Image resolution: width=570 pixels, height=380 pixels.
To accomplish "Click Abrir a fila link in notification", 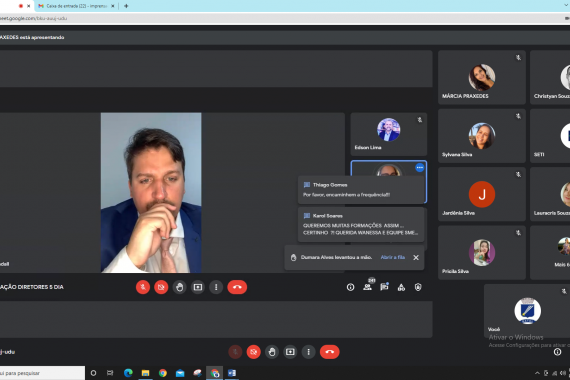I will [393, 257].
